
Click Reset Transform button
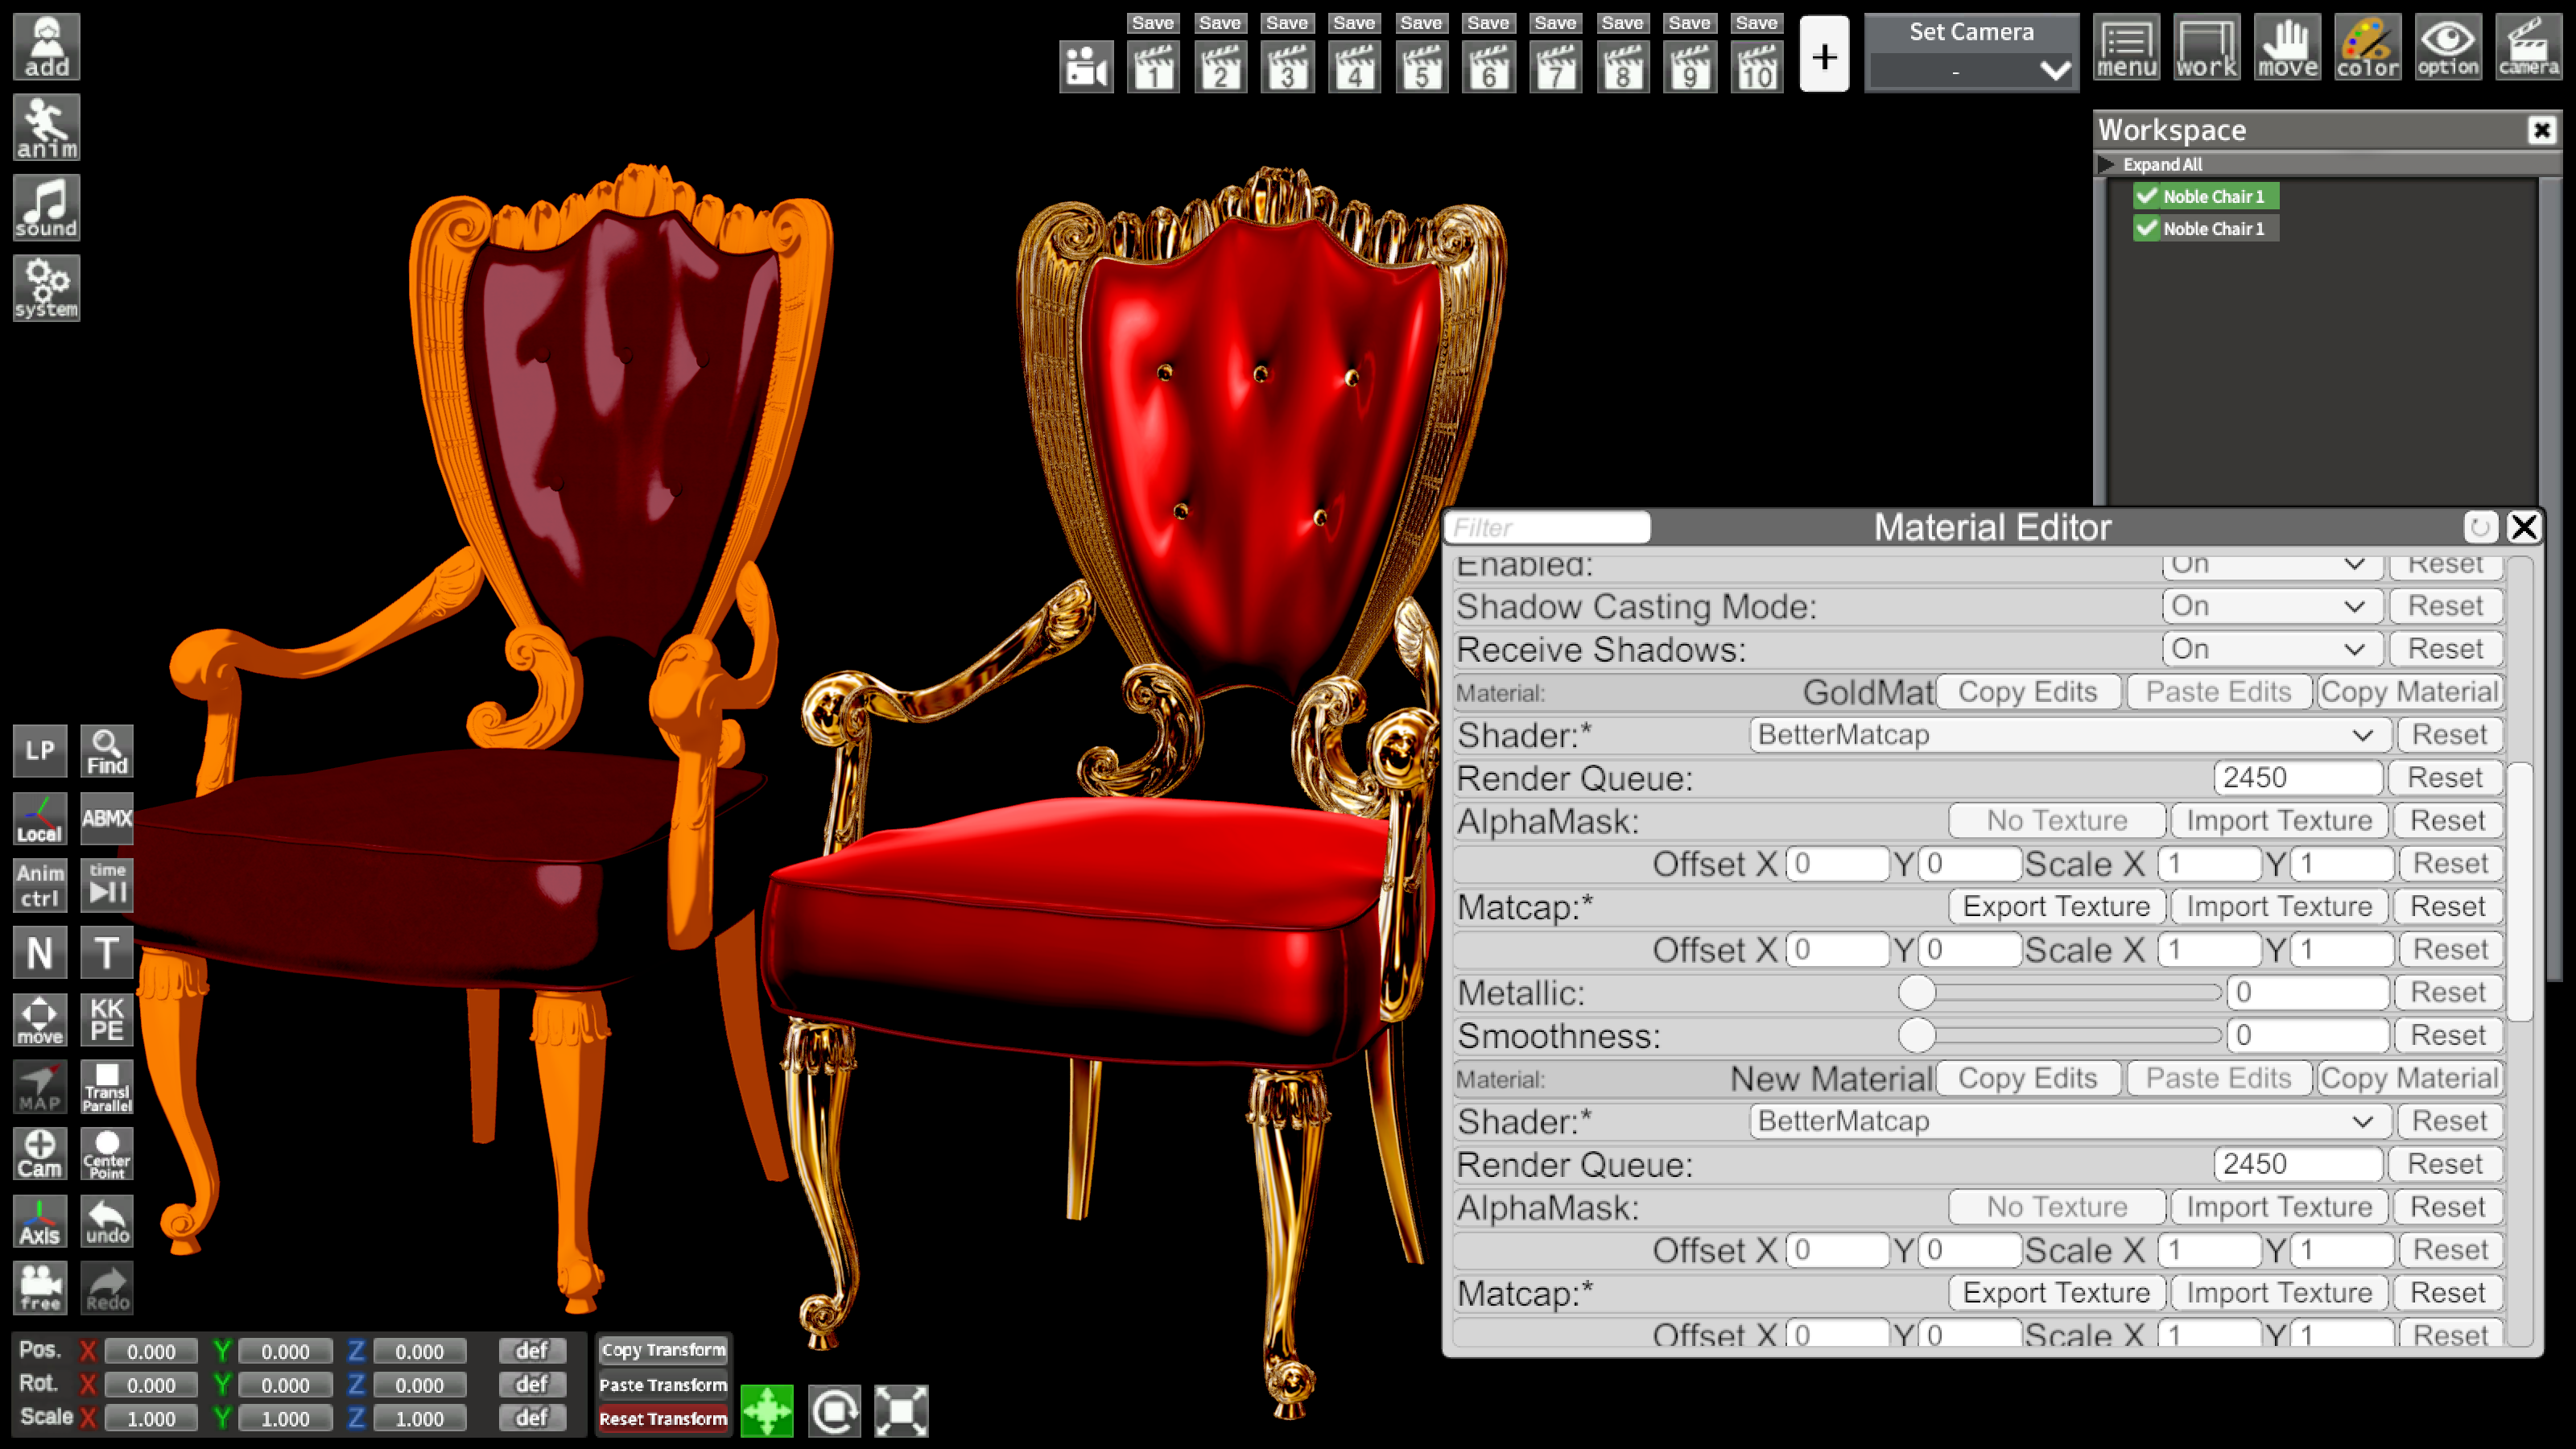663,1418
